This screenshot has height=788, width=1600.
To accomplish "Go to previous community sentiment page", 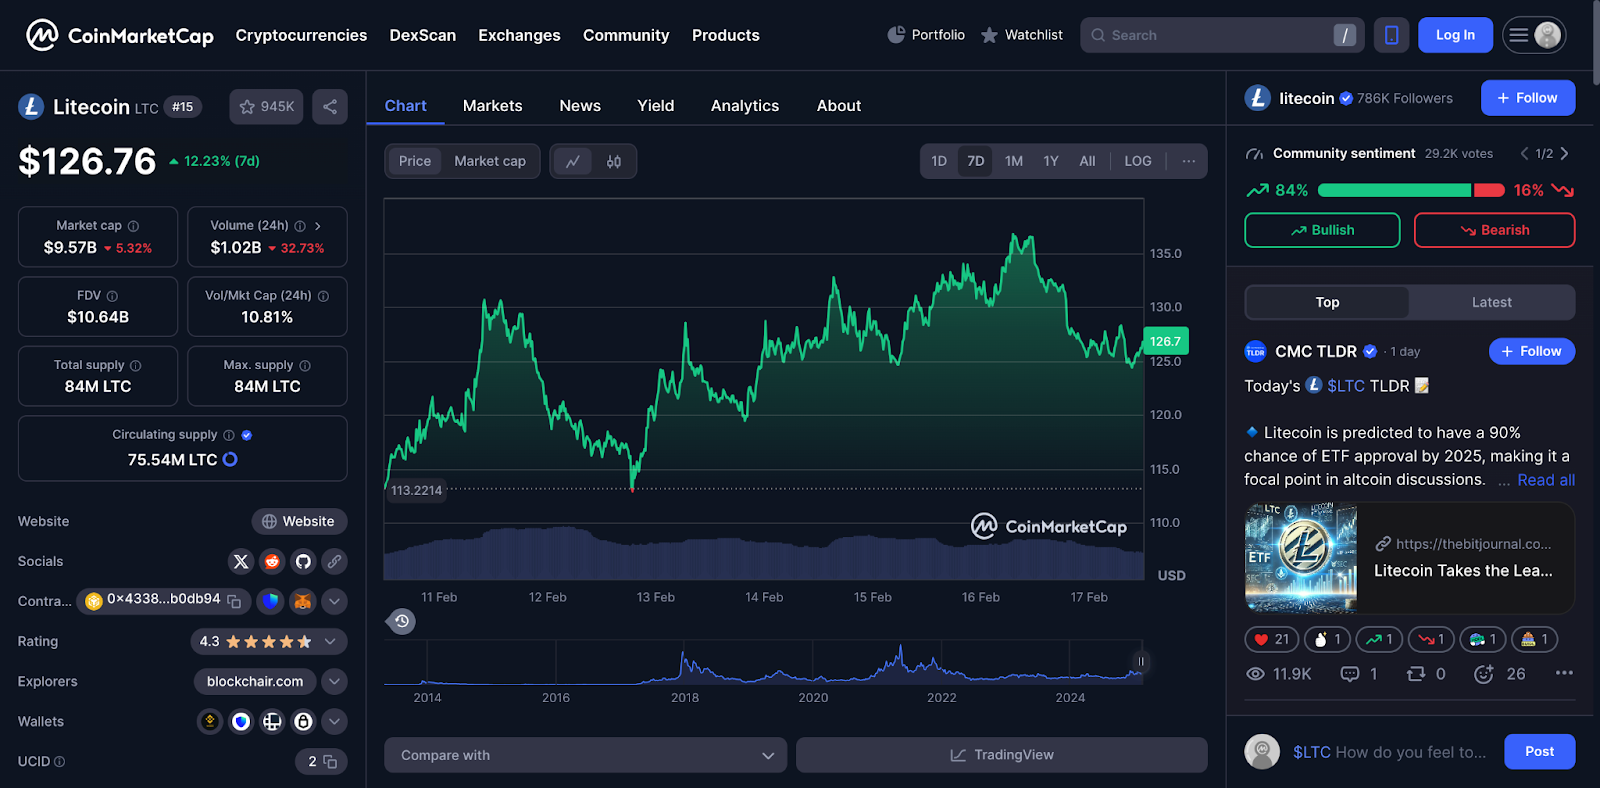I will (1524, 153).
